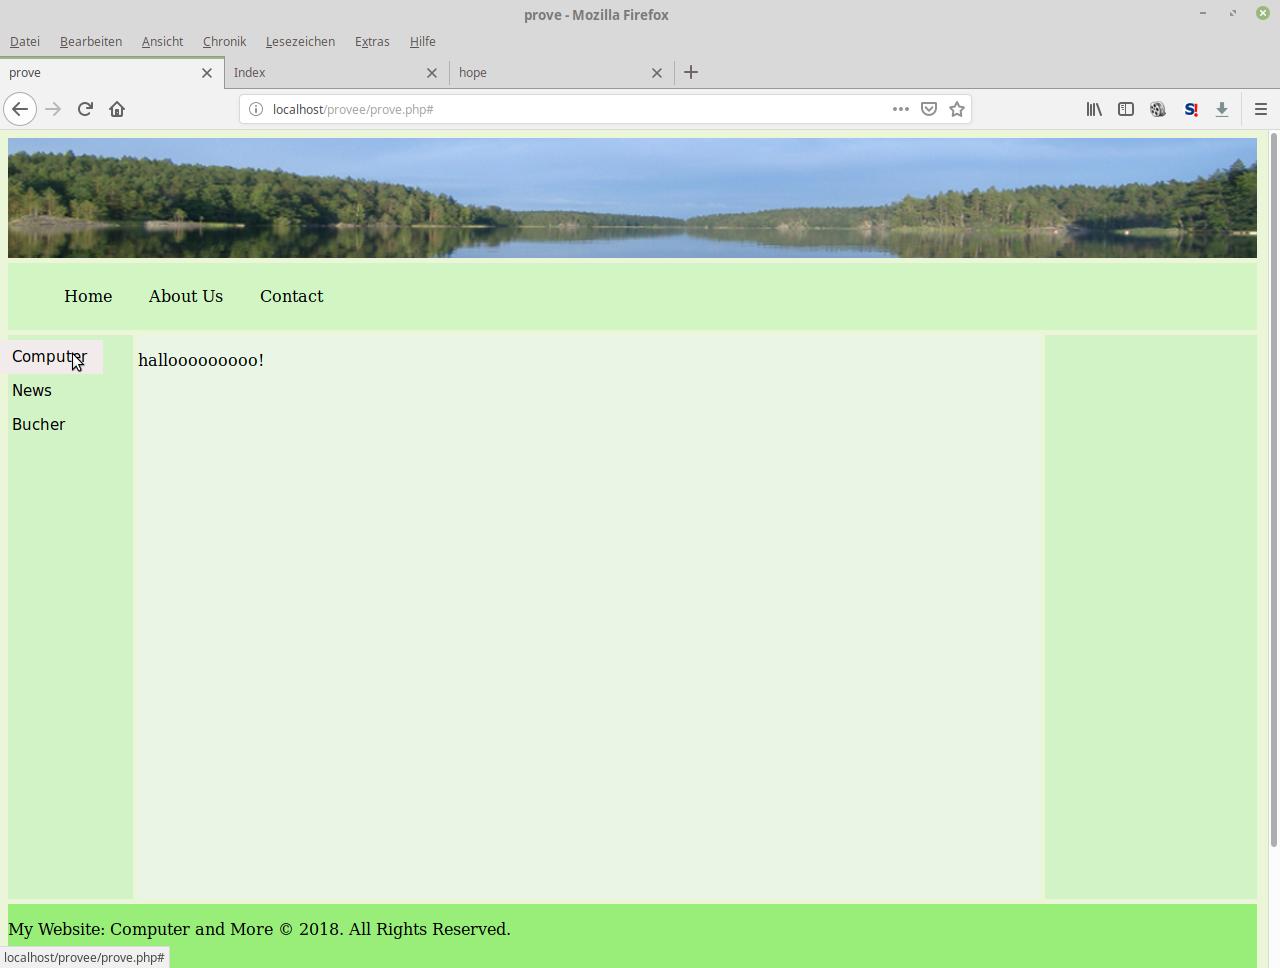The height and width of the screenshot is (968, 1280).
Task: Open the Firefox application menu
Action: [1260, 109]
